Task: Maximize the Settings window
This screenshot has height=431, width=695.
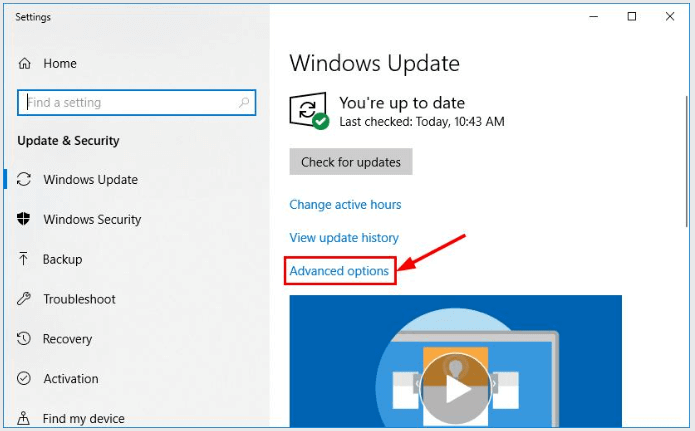Action: tap(632, 17)
